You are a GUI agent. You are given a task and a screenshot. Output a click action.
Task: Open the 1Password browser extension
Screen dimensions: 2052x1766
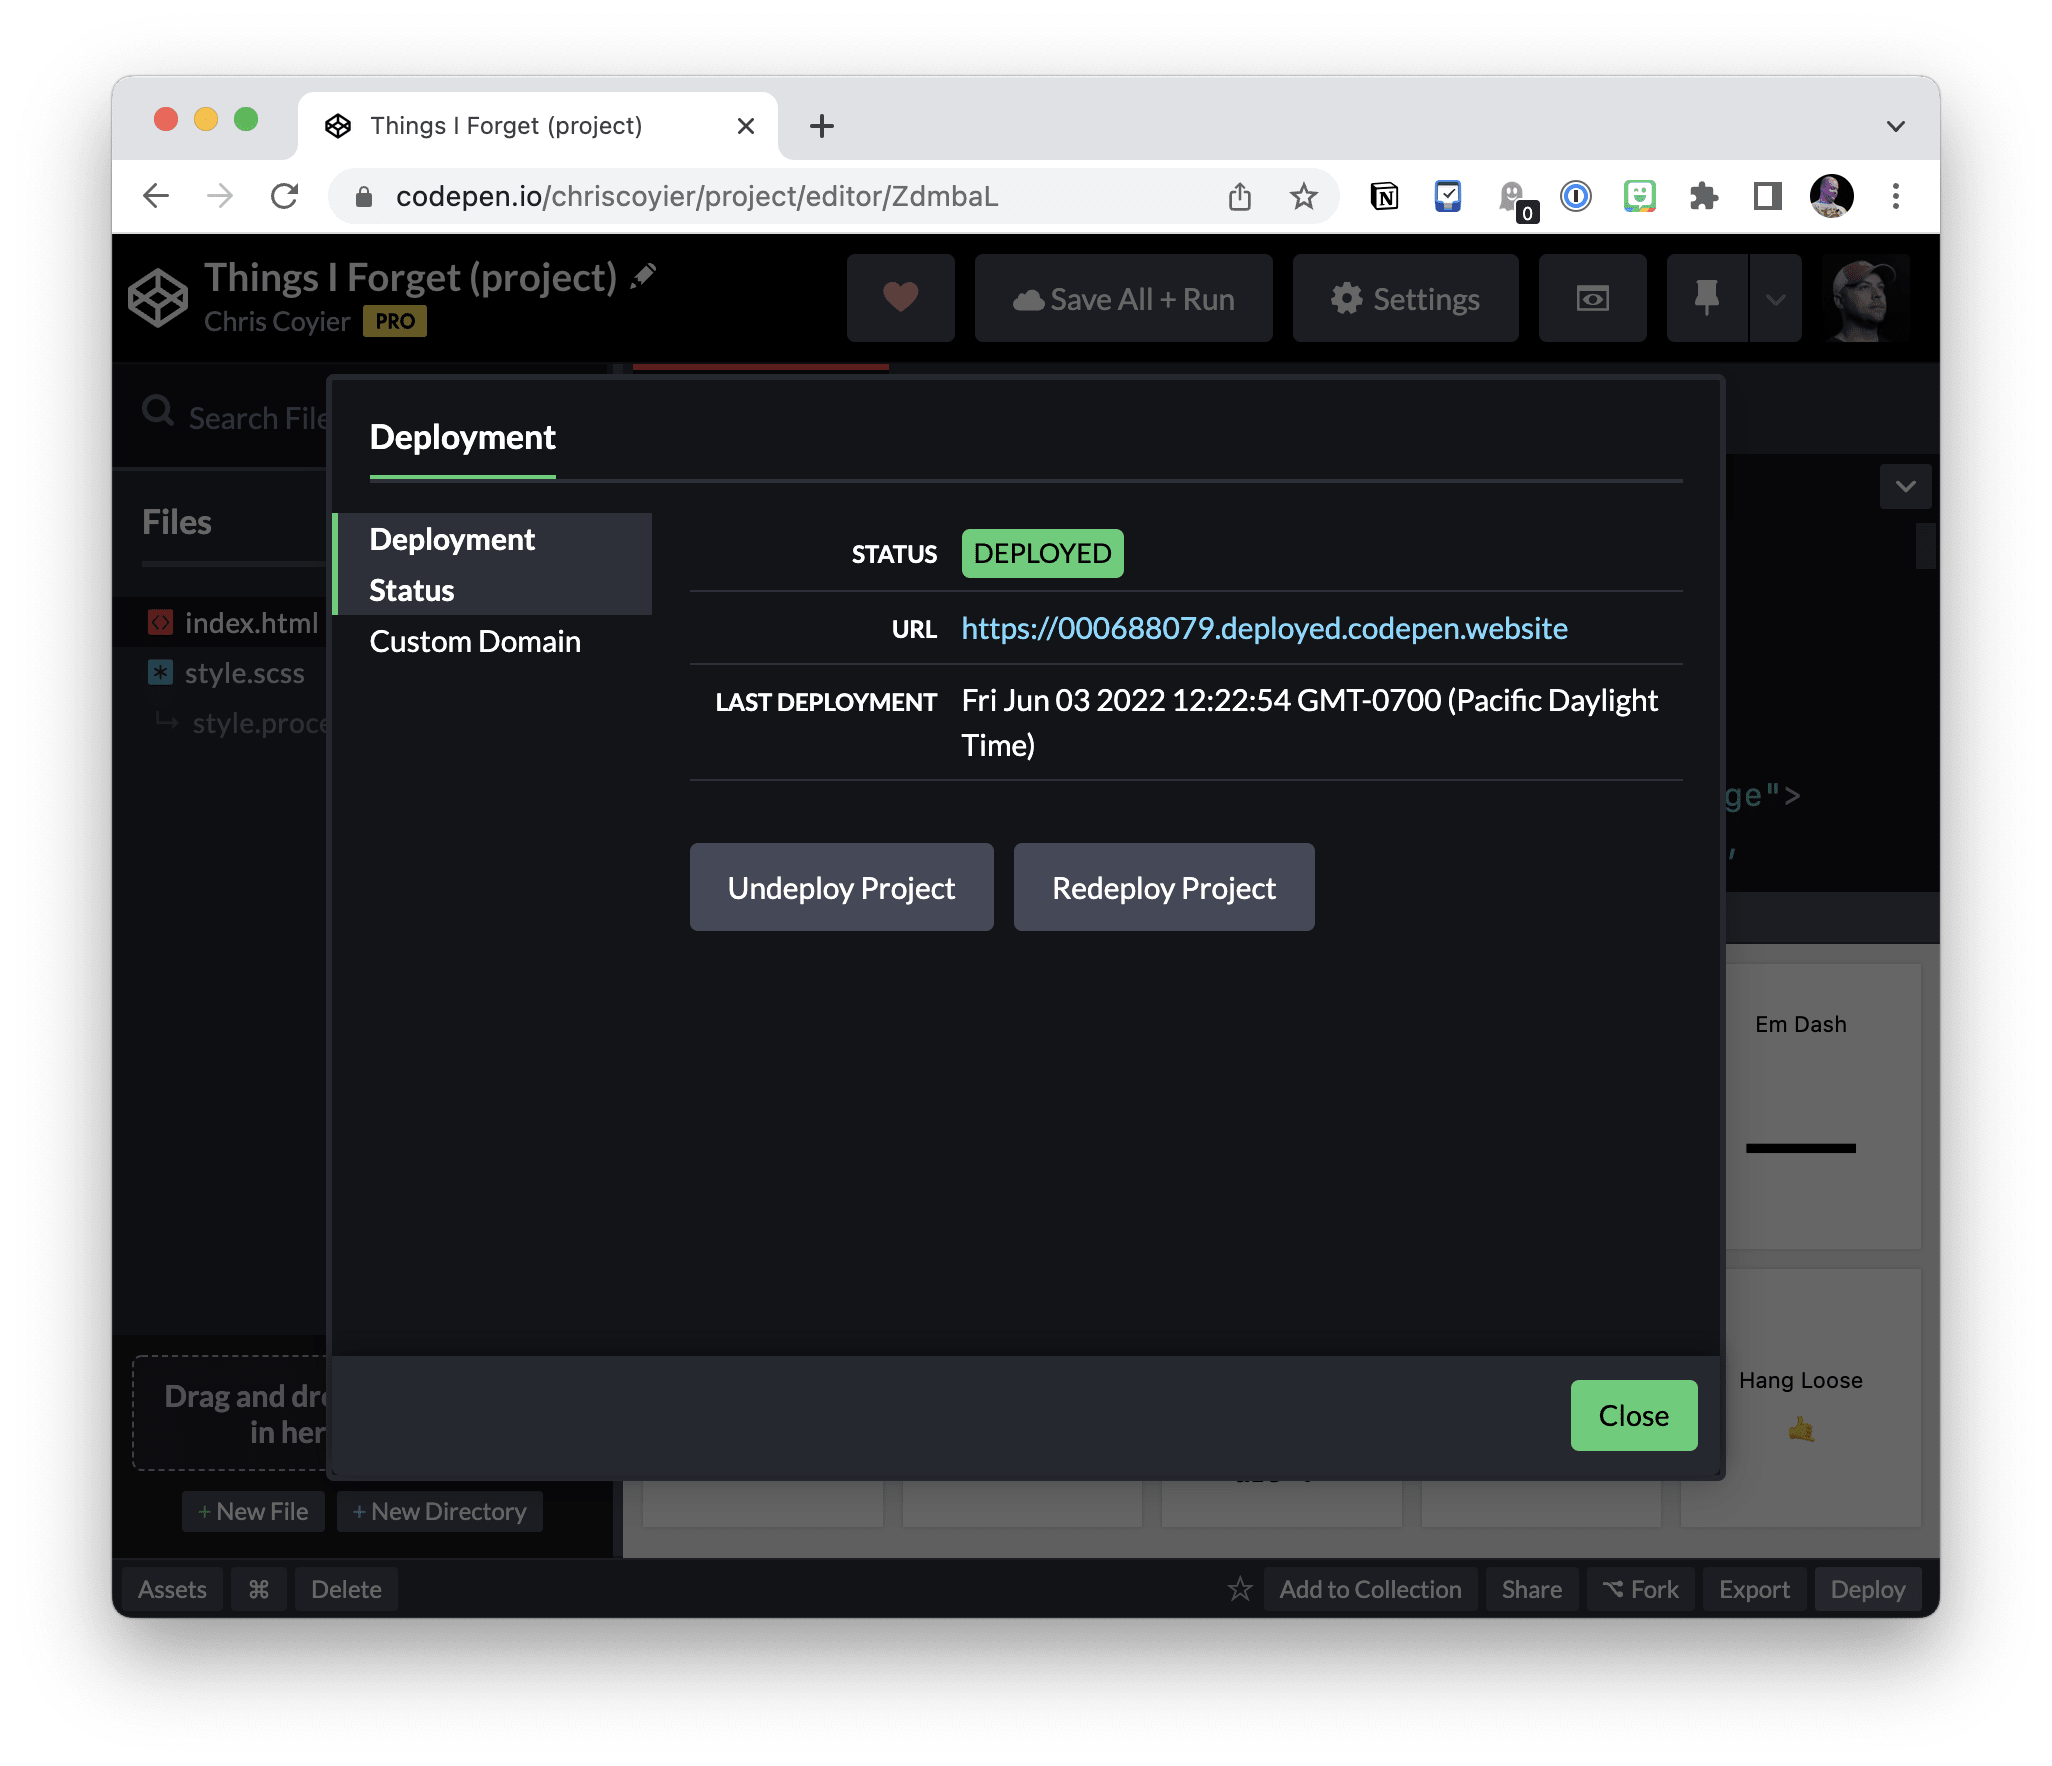[x=1577, y=196]
